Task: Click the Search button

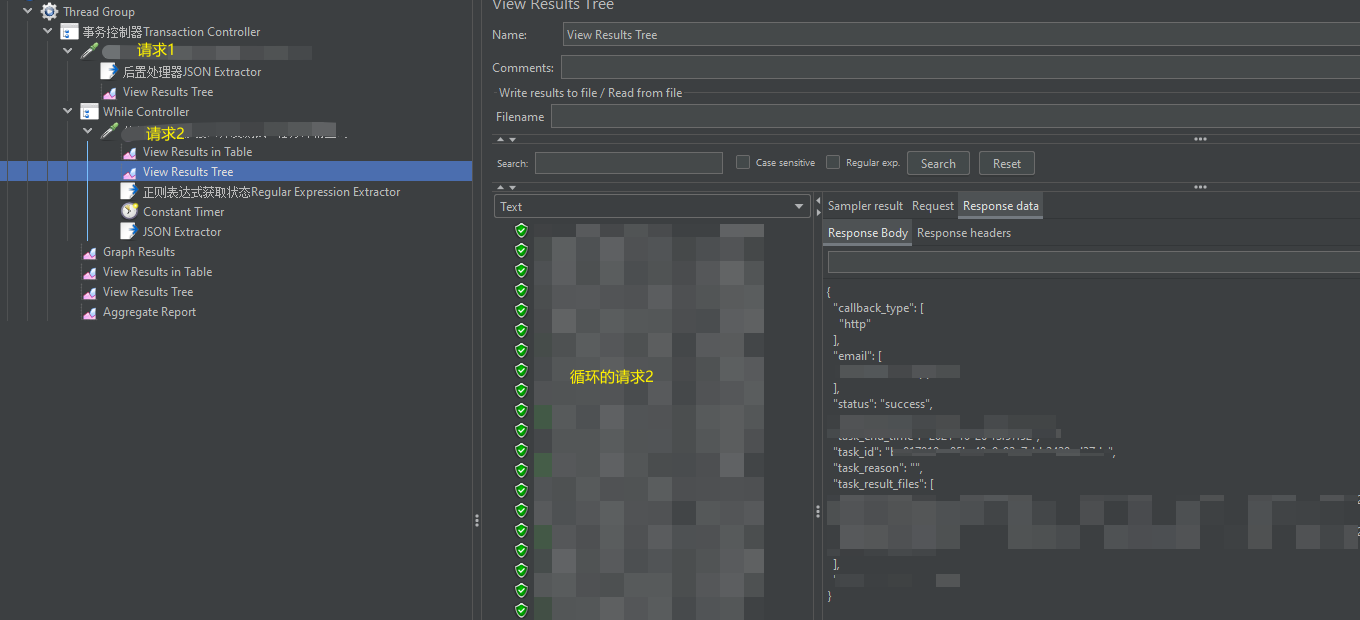Action: 938,163
